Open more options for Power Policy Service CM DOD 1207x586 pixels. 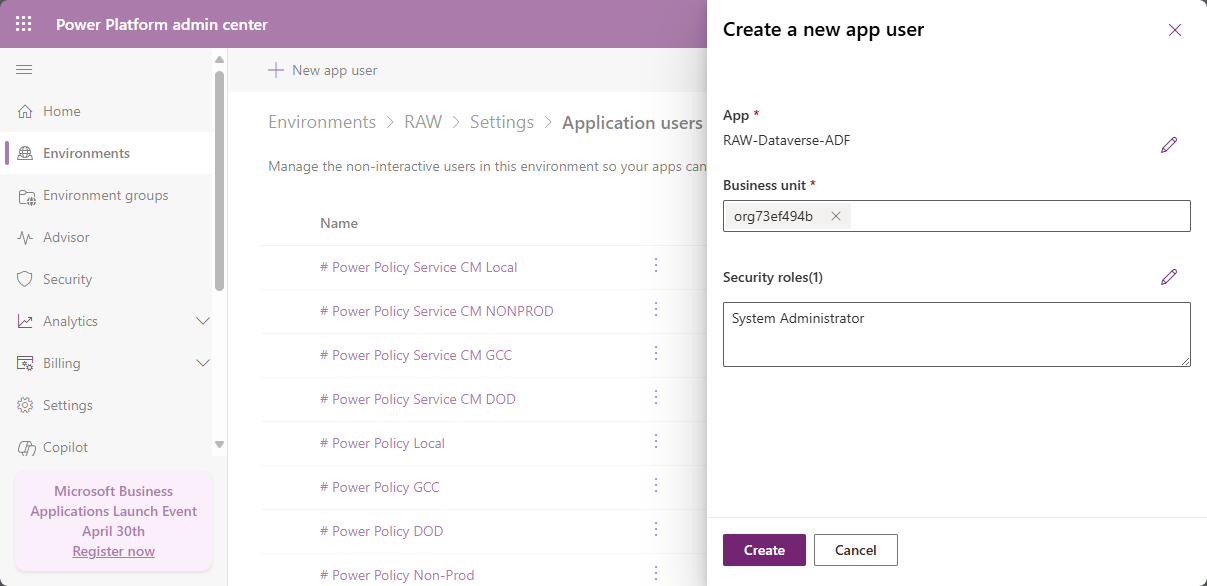point(656,397)
